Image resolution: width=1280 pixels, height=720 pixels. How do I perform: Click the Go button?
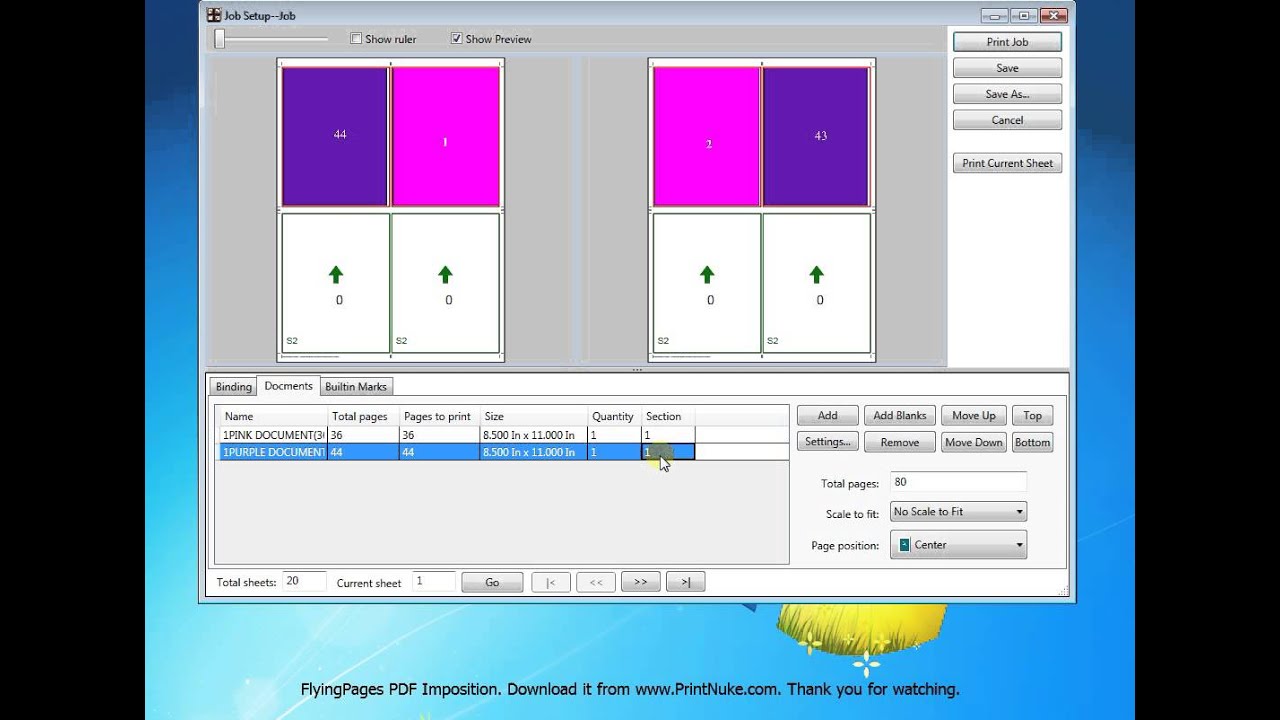[x=492, y=582]
